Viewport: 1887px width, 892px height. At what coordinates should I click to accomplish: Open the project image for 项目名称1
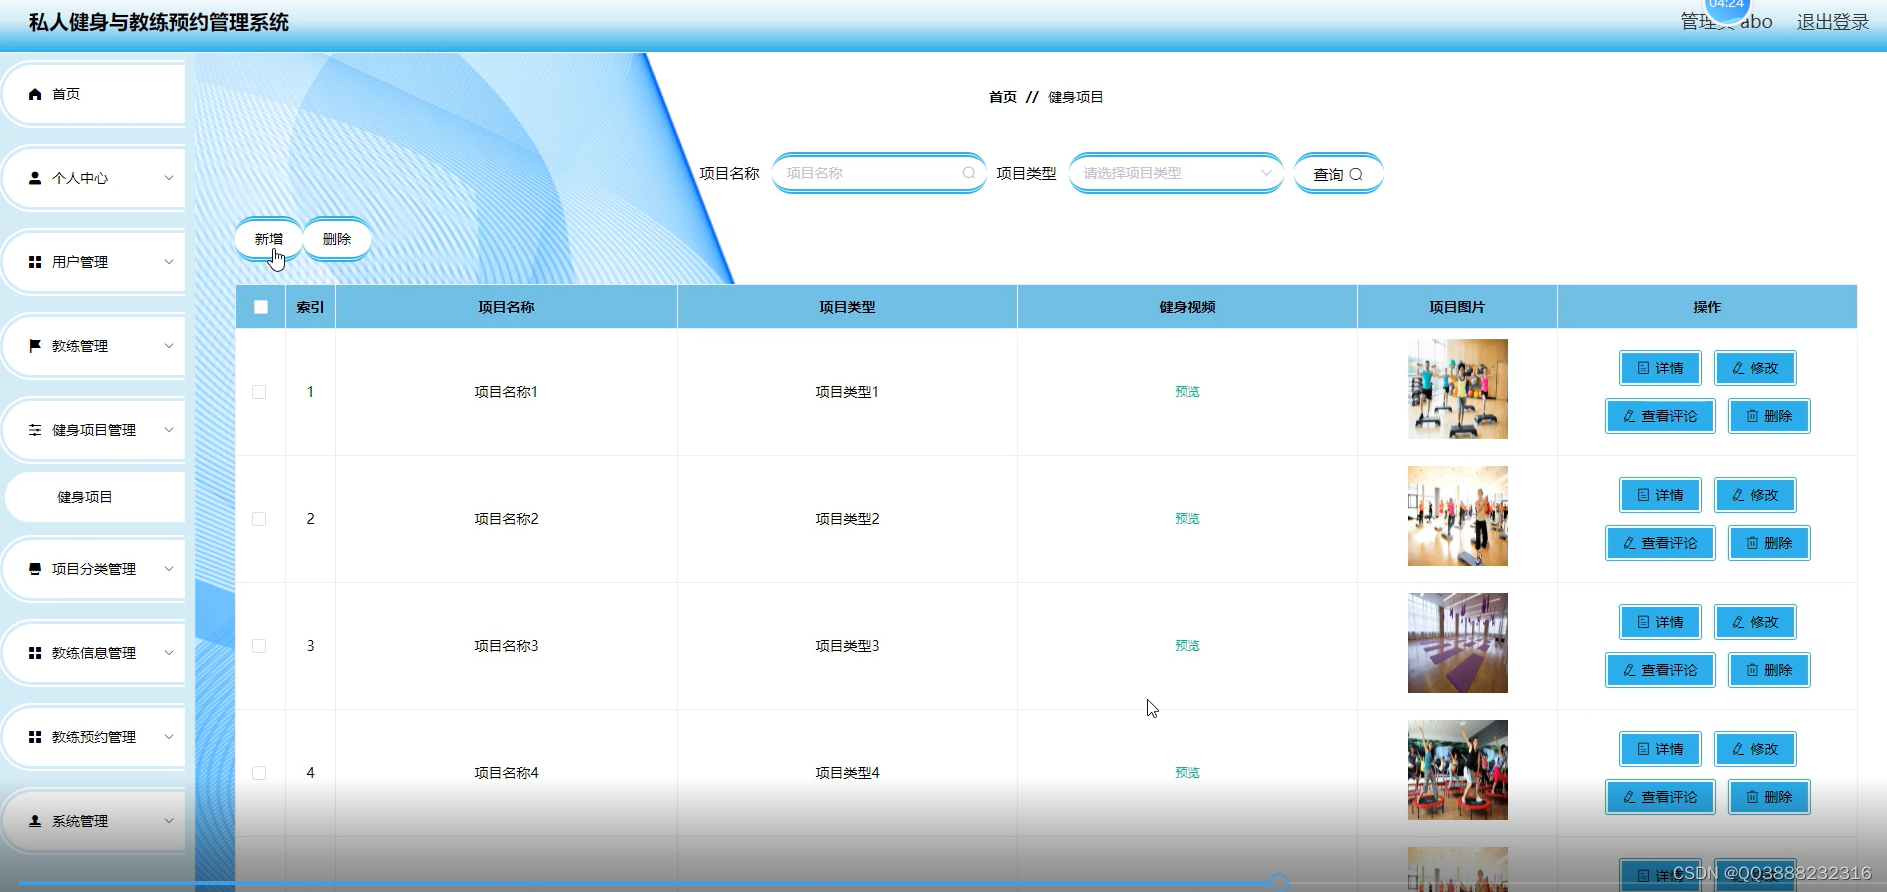[1457, 389]
